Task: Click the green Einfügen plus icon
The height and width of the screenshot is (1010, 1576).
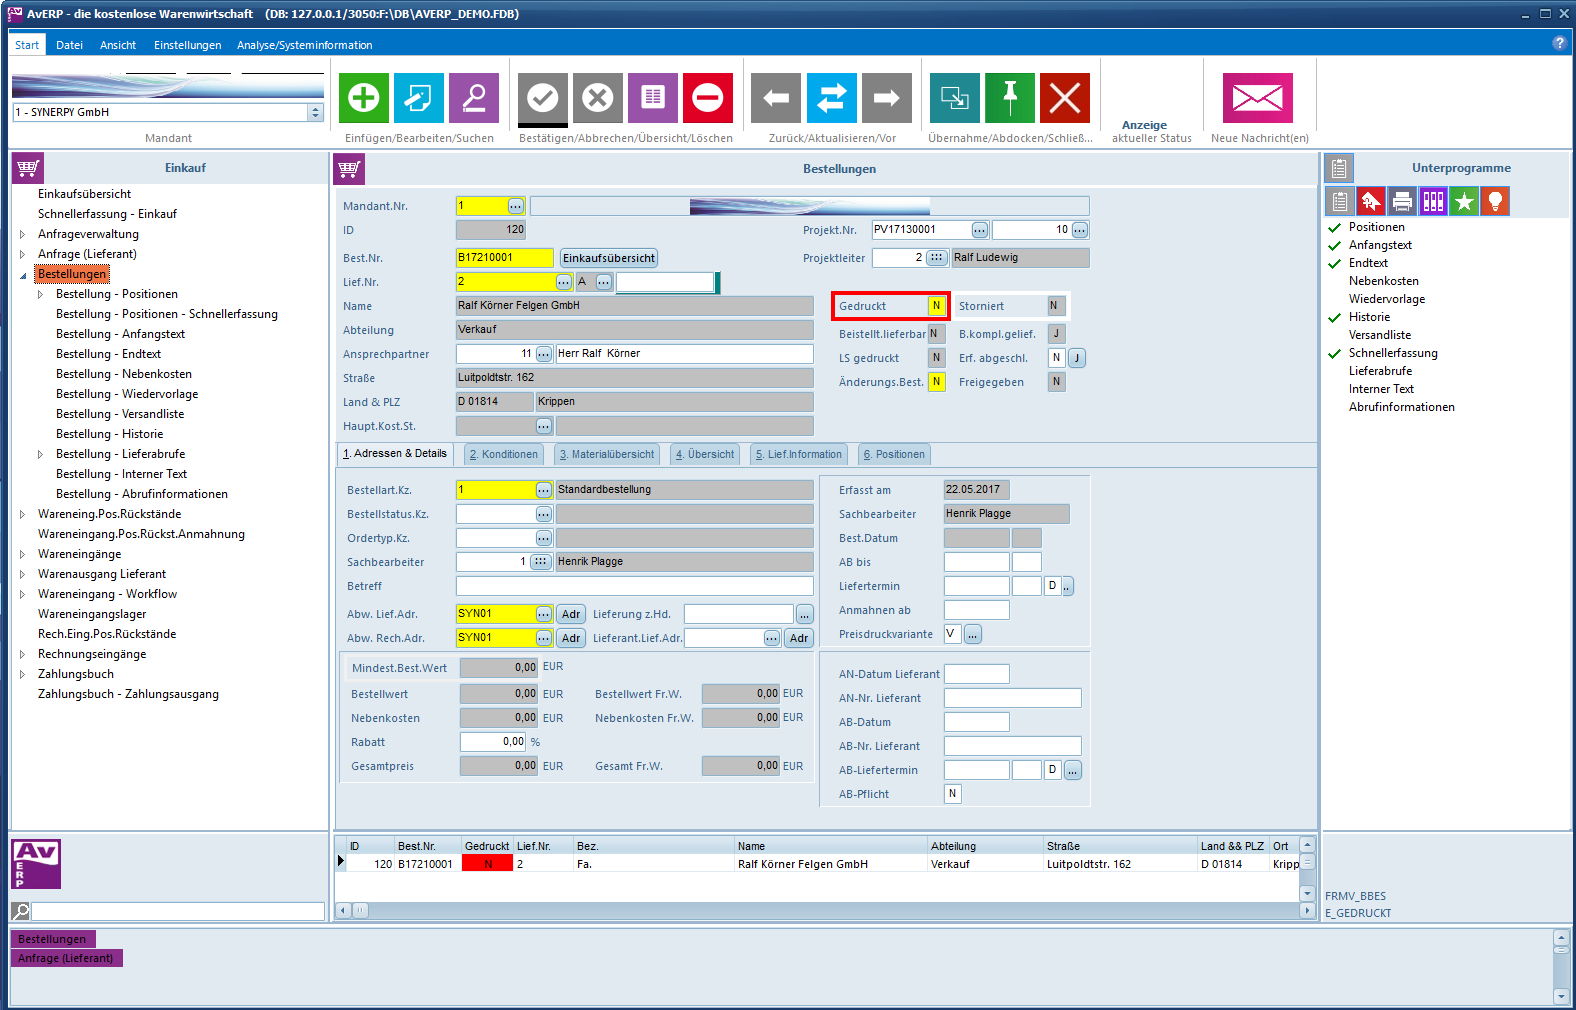Action: click(x=364, y=98)
